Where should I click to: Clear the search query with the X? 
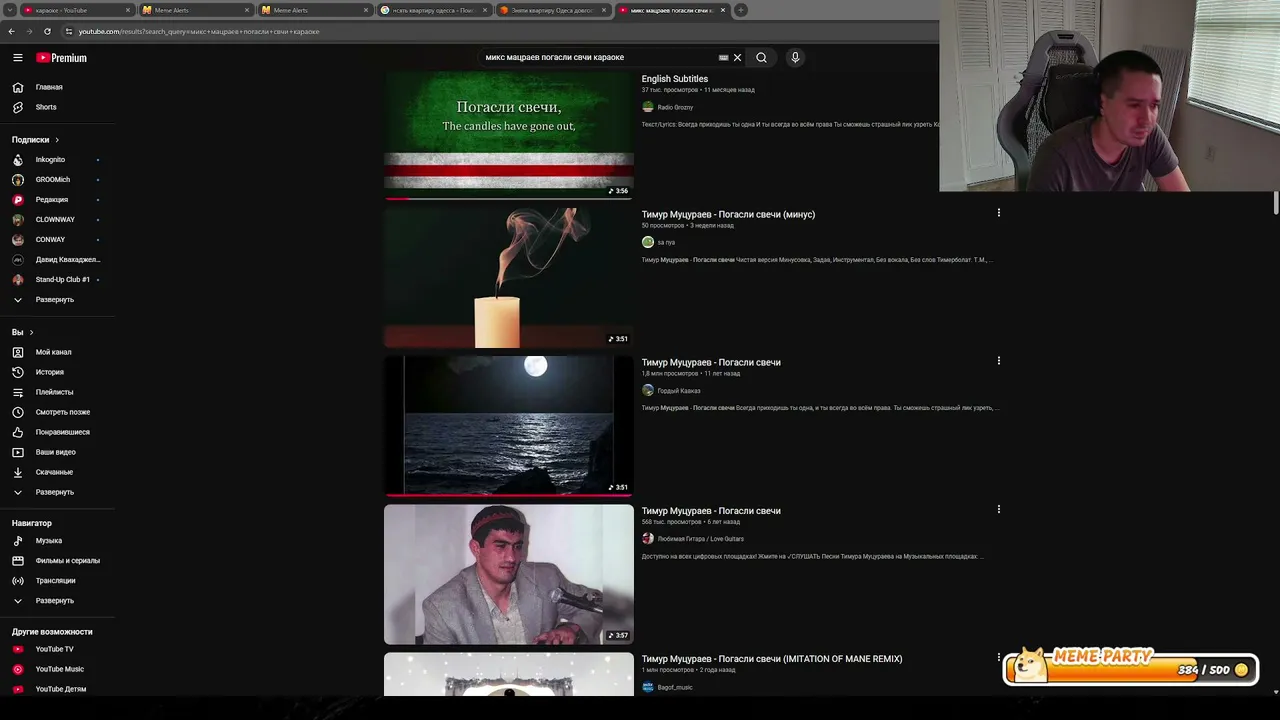[x=738, y=57]
